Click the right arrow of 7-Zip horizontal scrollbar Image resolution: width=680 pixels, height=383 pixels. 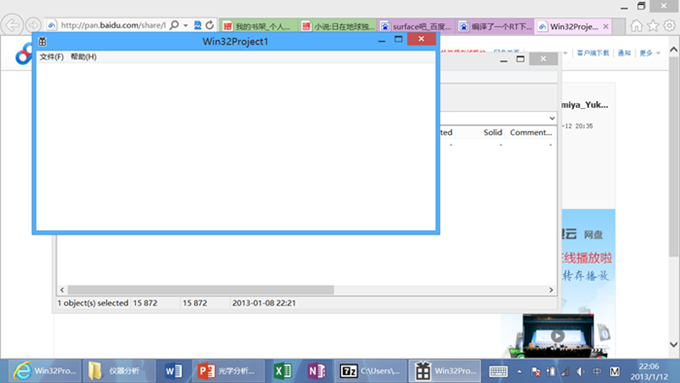[551, 290]
